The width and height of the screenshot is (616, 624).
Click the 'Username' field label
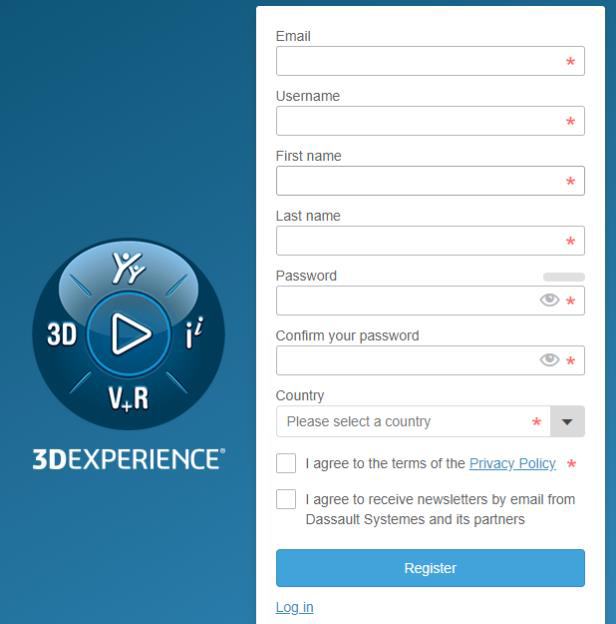308,96
